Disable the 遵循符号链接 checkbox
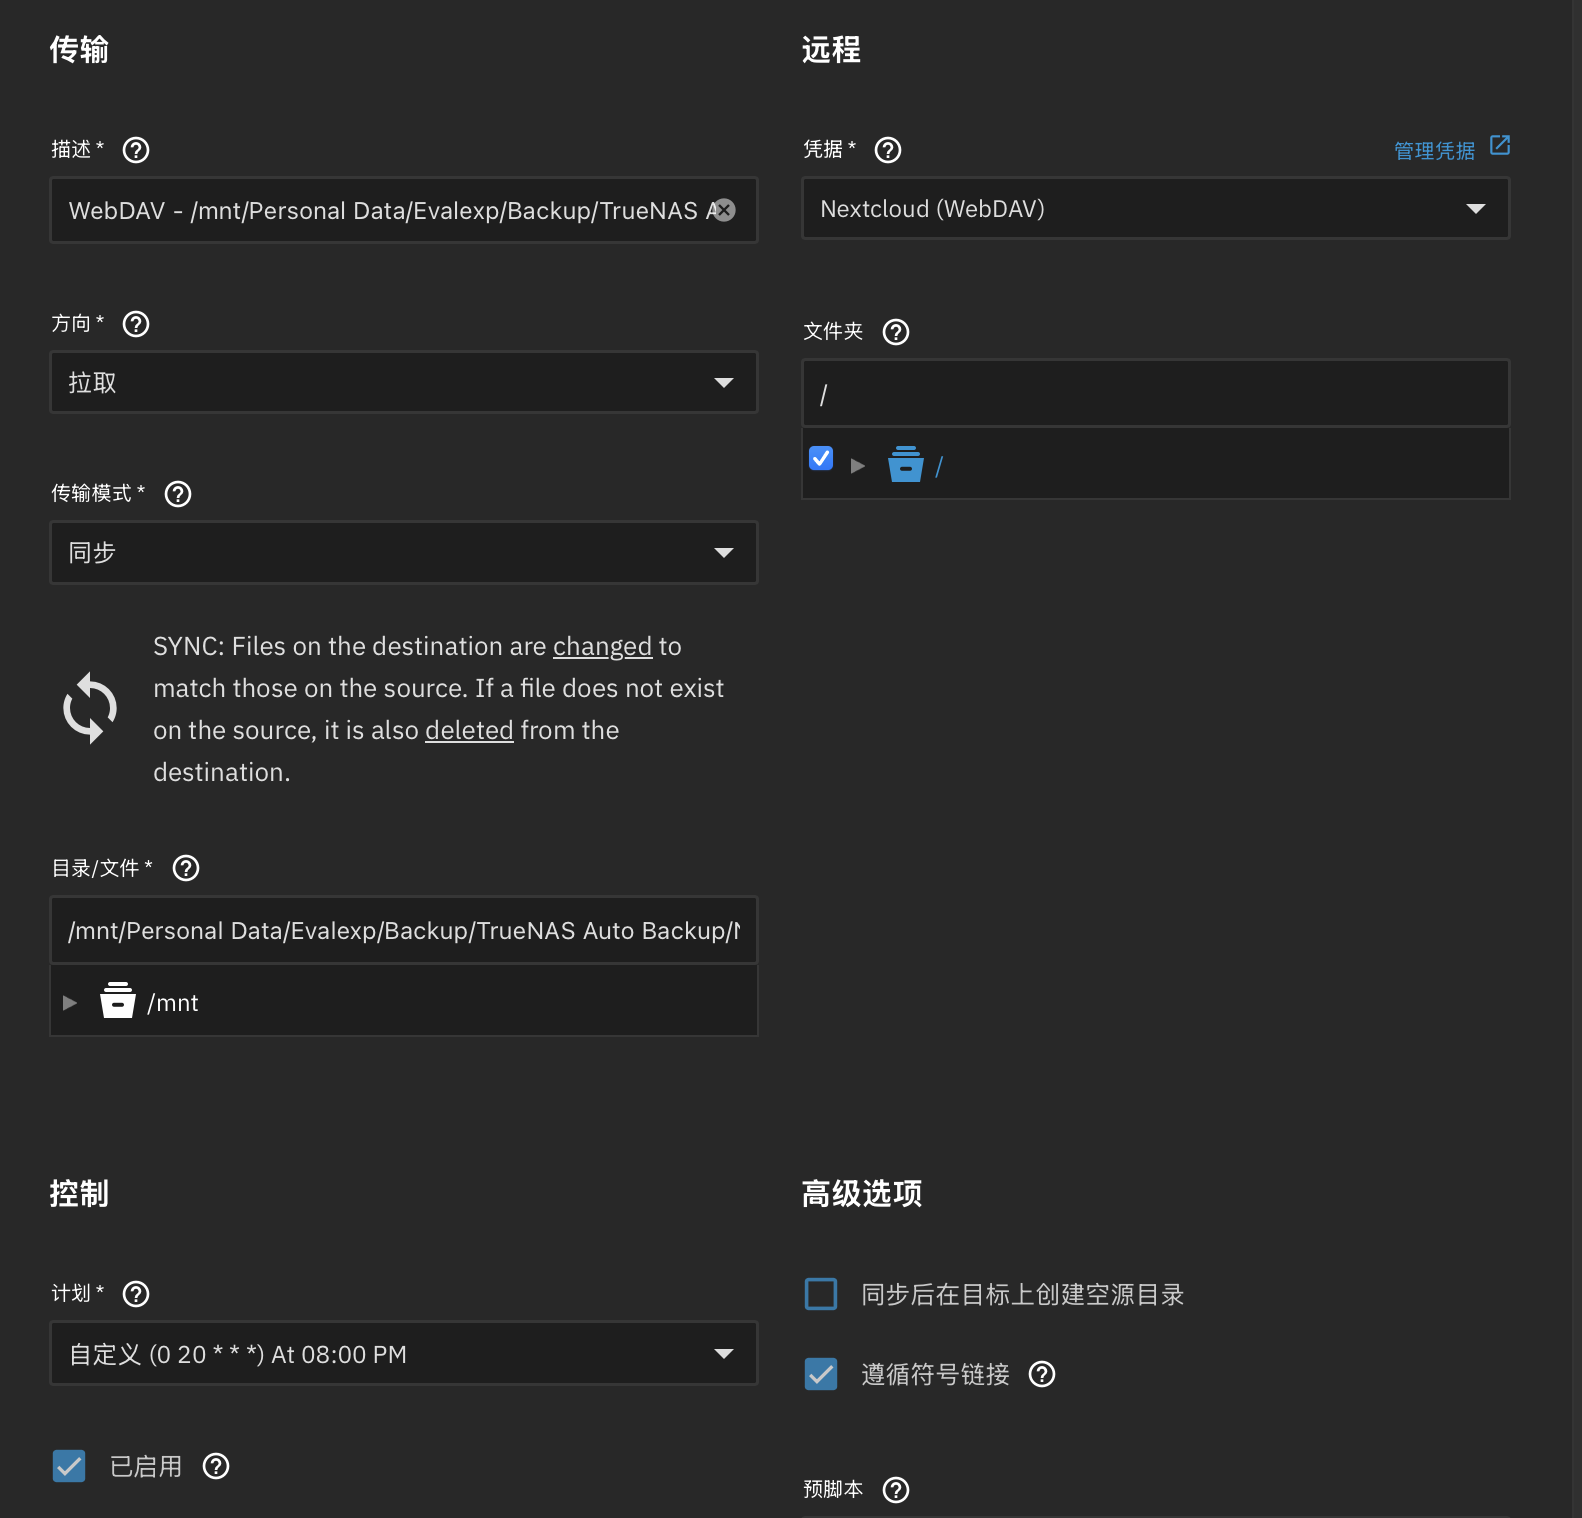The width and height of the screenshot is (1582, 1518). pos(821,1375)
